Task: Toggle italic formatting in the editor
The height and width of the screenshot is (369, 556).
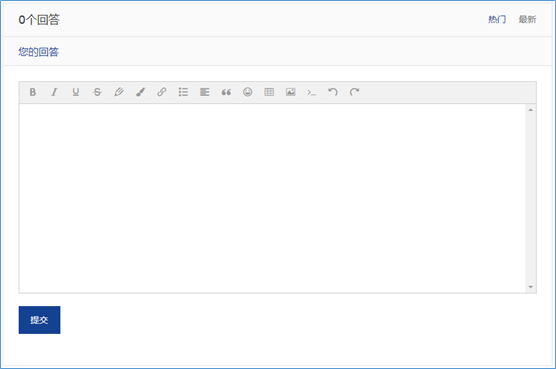Action: pyautogui.click(x=54, y=92)
